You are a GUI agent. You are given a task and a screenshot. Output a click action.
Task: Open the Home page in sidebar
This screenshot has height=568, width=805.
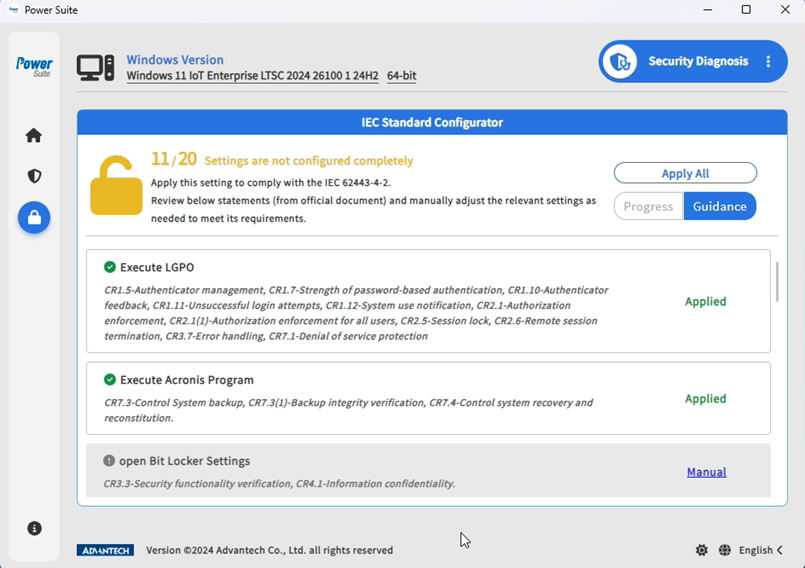click(34, 135)
